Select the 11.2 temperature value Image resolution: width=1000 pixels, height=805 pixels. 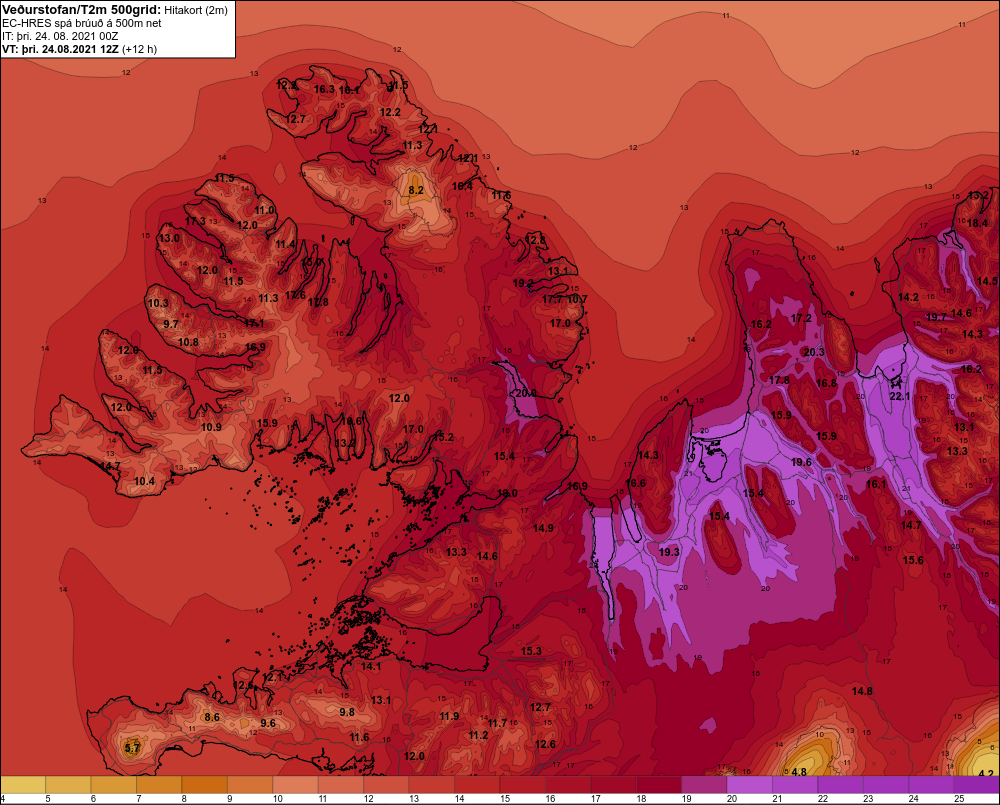point(478,735)
